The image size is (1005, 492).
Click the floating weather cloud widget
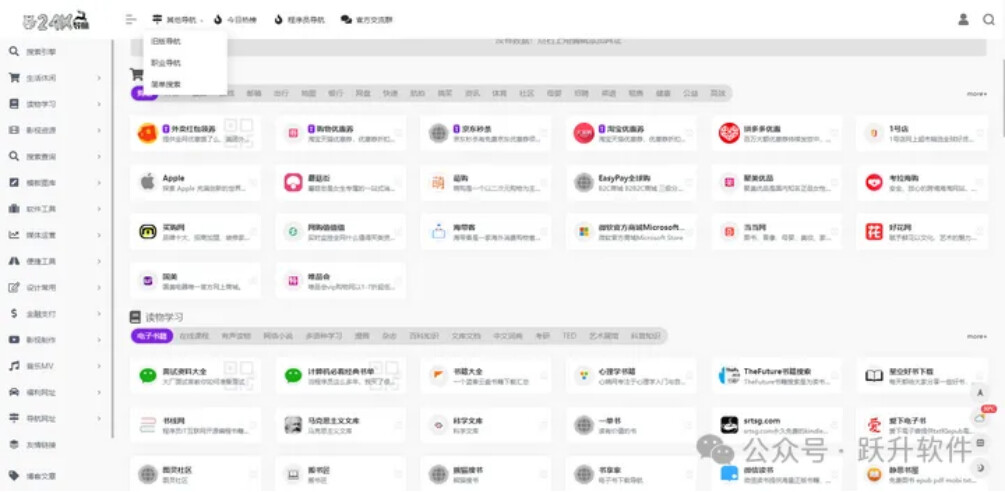pyautogui.click(x=980, y=418)
